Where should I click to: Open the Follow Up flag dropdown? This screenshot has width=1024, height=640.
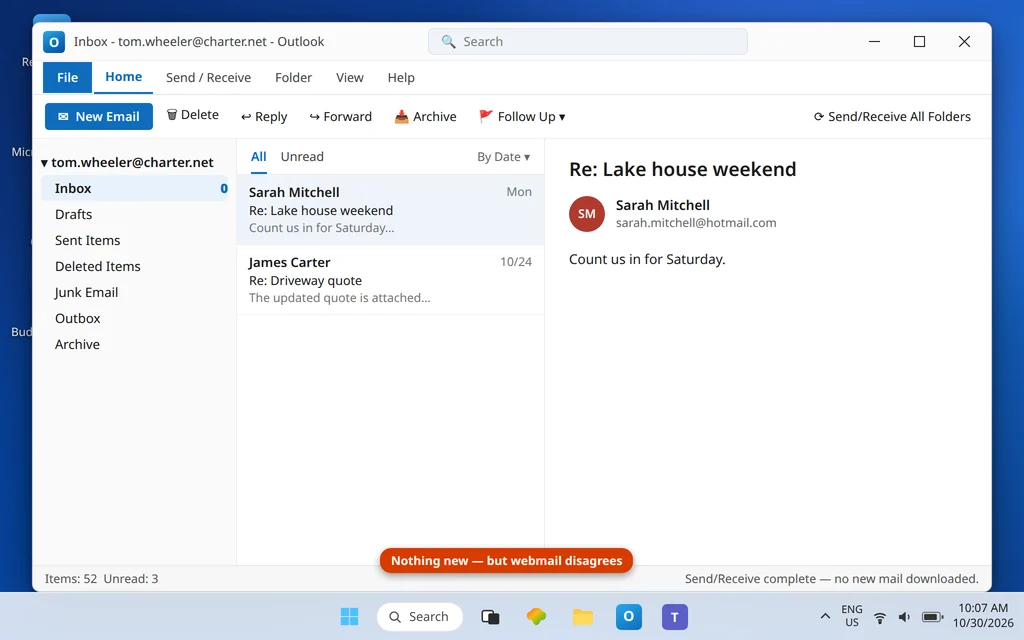point(522,116)
